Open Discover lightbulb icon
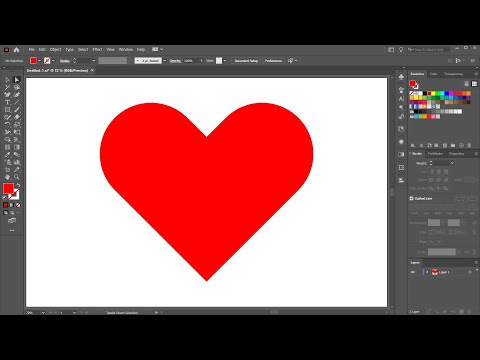 [401, 50]
